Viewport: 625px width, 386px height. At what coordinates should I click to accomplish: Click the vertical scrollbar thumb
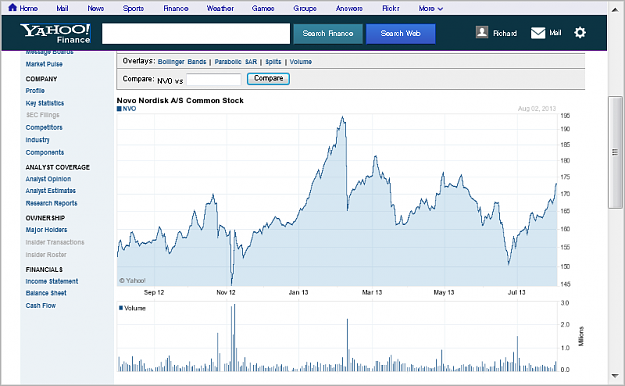(x=615, y=152)
